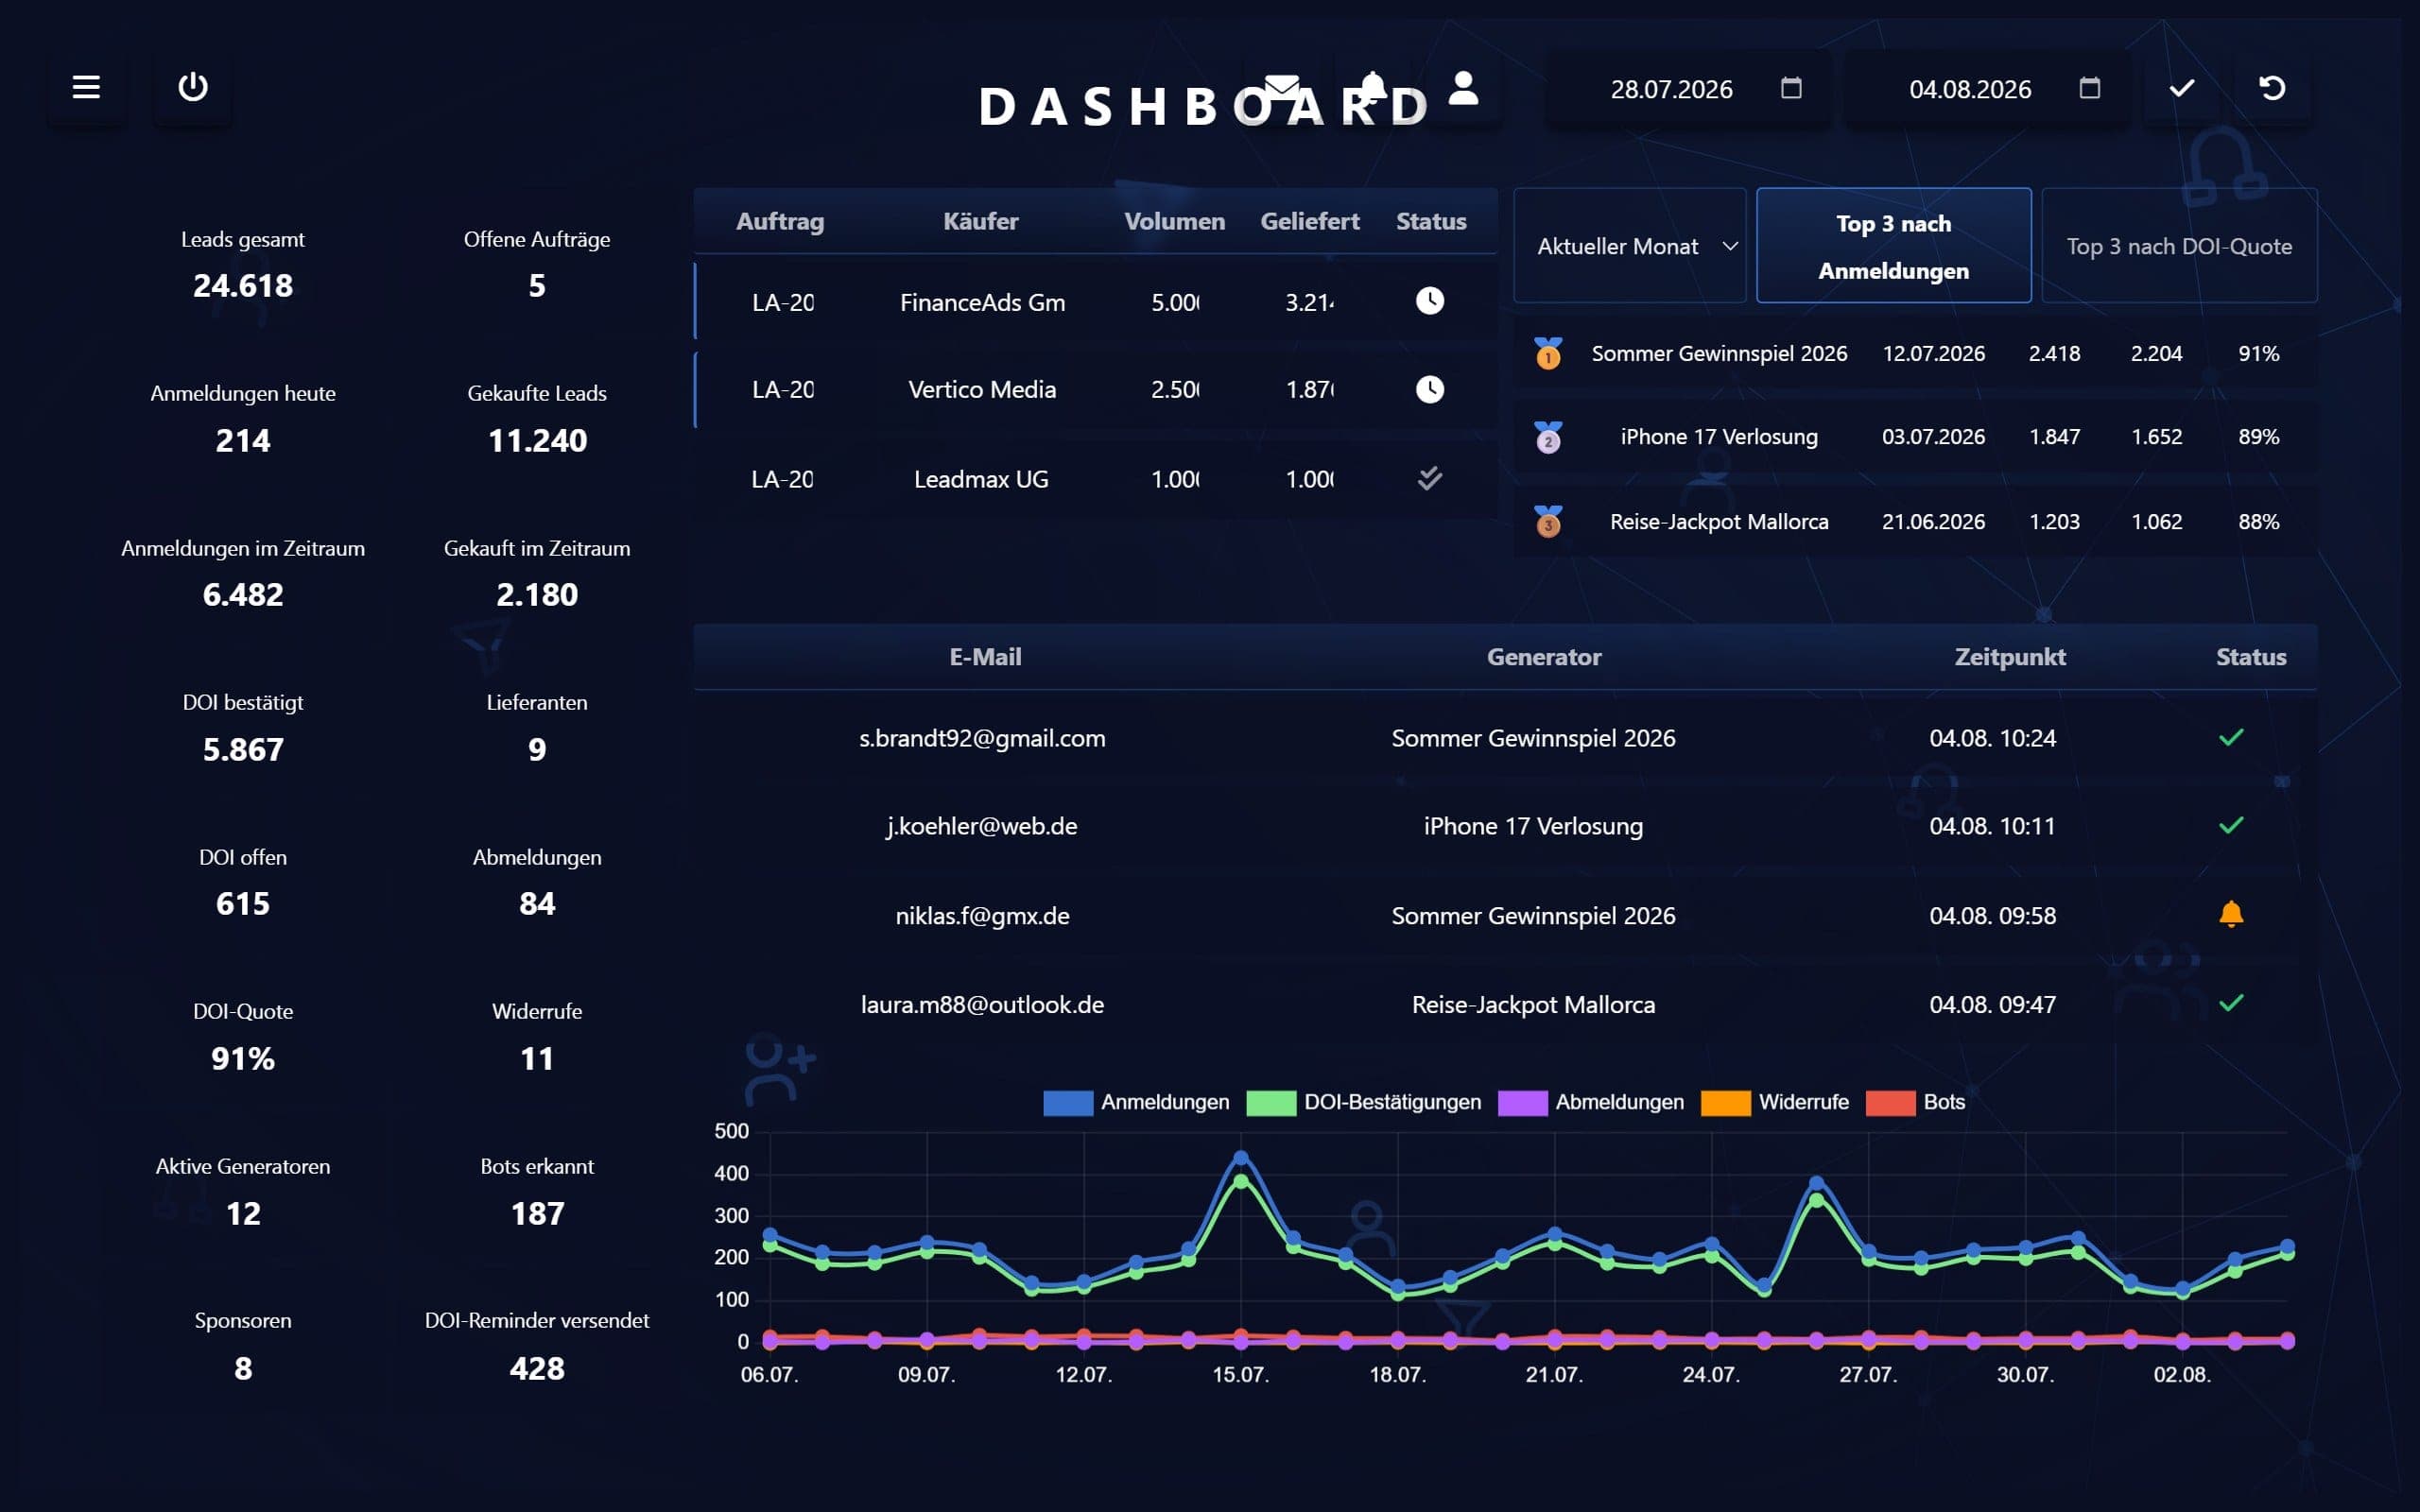2420x1512 pixels.
Task: Click the bell status for niklas.f@gmx.de
Action: 2231,914
